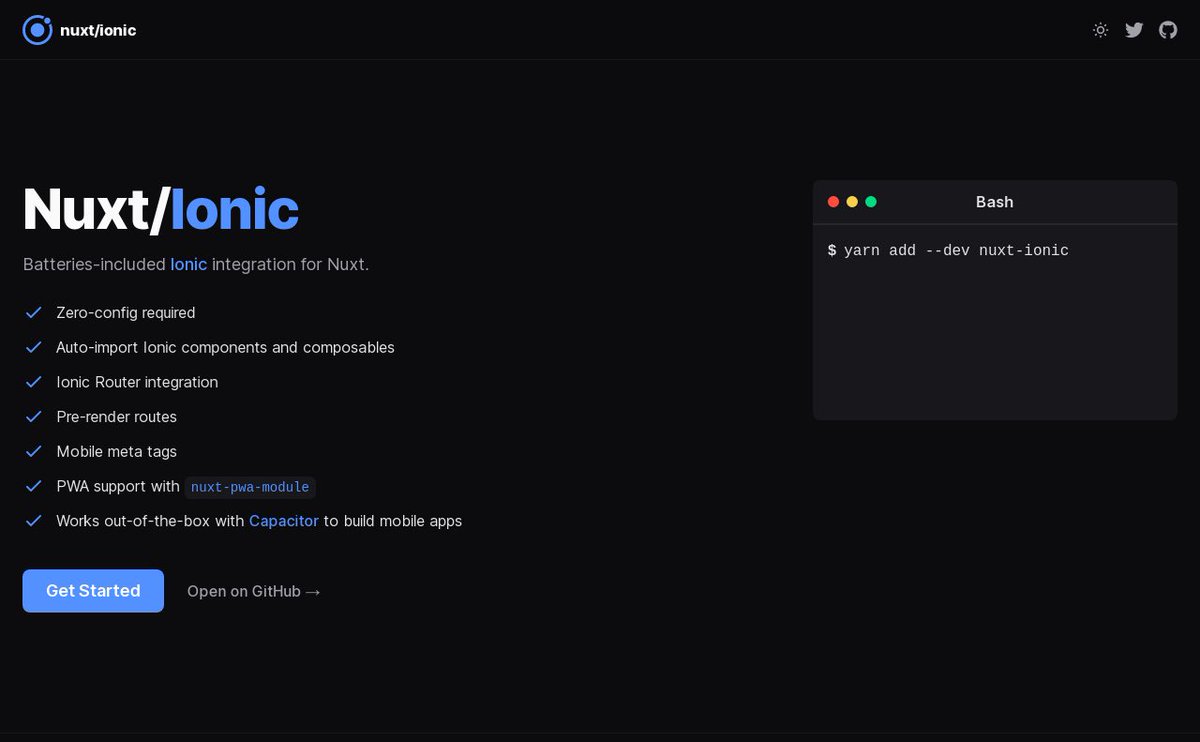
Task: Toggle the light/dark theme sun icon
Action: pos(1100,30)
